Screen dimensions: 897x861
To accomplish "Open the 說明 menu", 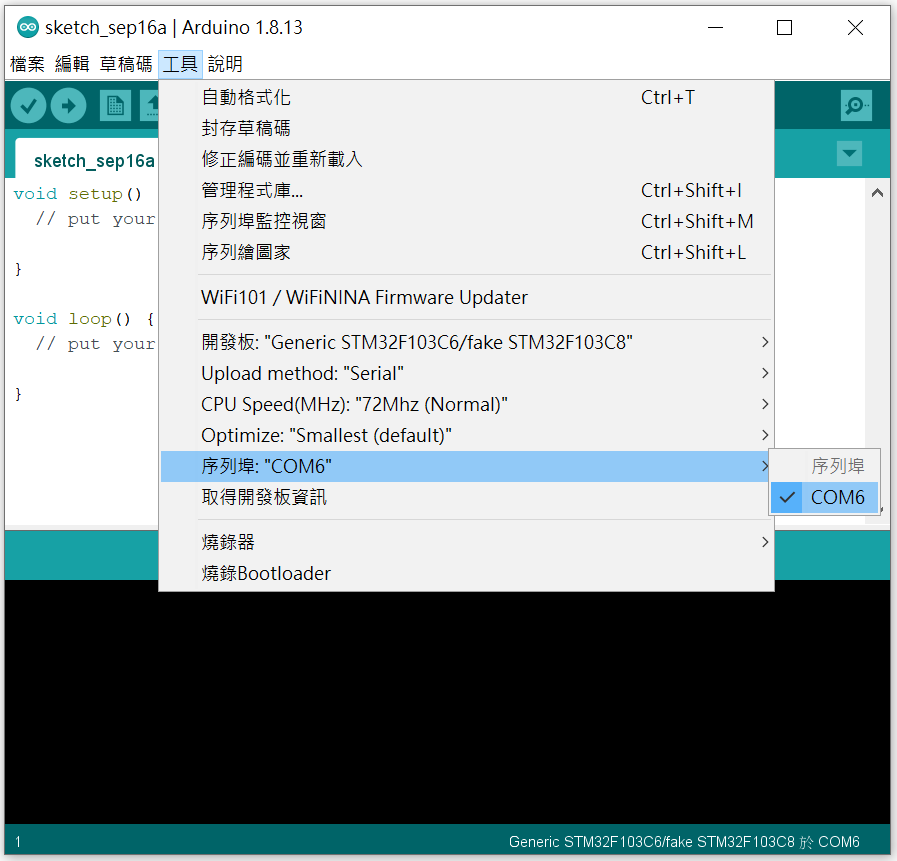I will point(225,64).
